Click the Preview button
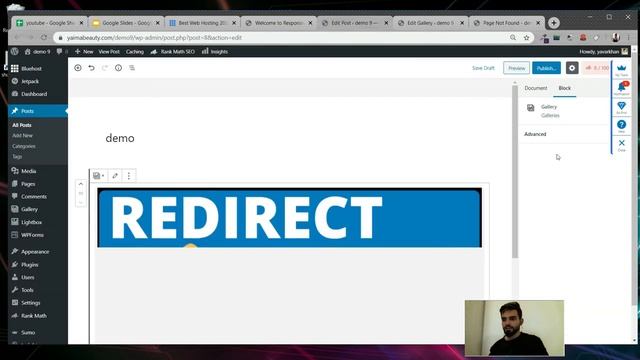This screenshot has width=640, height=360. (516, 68)
